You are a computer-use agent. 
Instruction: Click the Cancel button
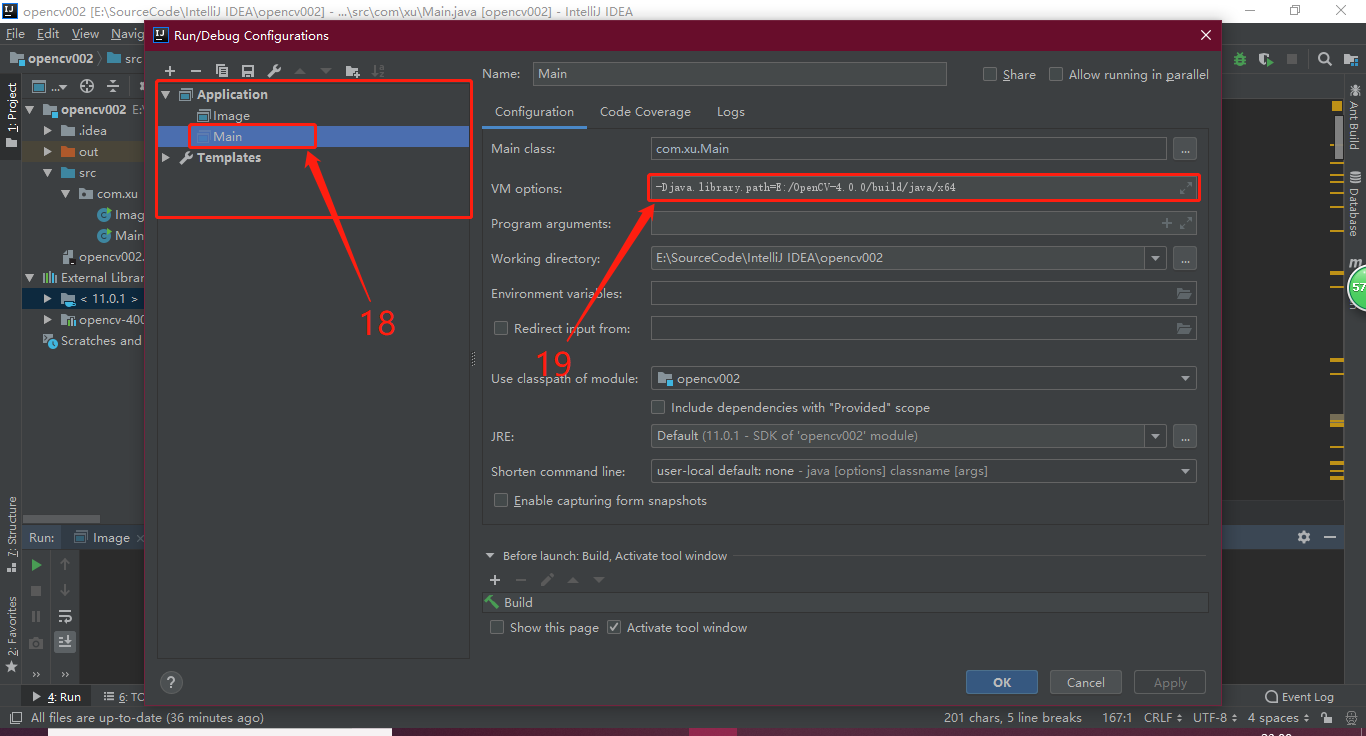click(1086, 682)
